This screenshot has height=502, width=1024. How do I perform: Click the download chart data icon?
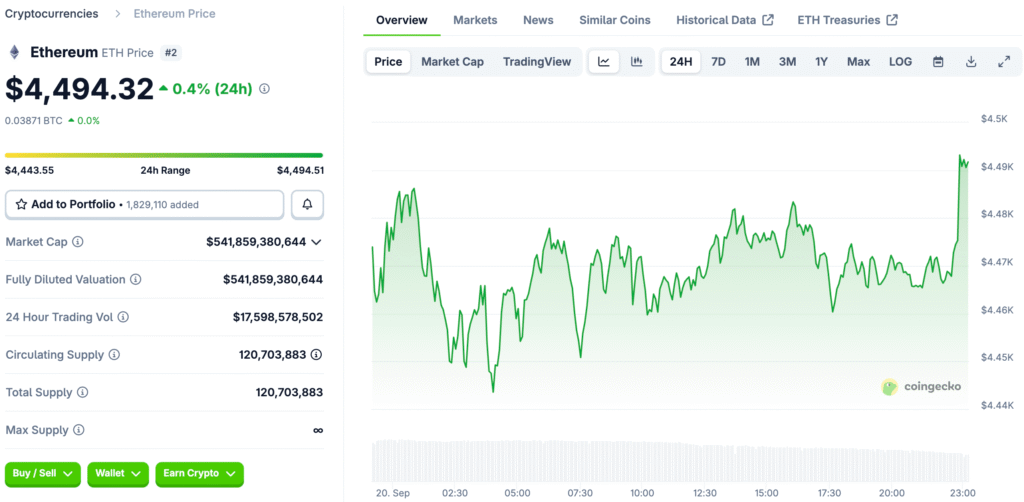971,61
